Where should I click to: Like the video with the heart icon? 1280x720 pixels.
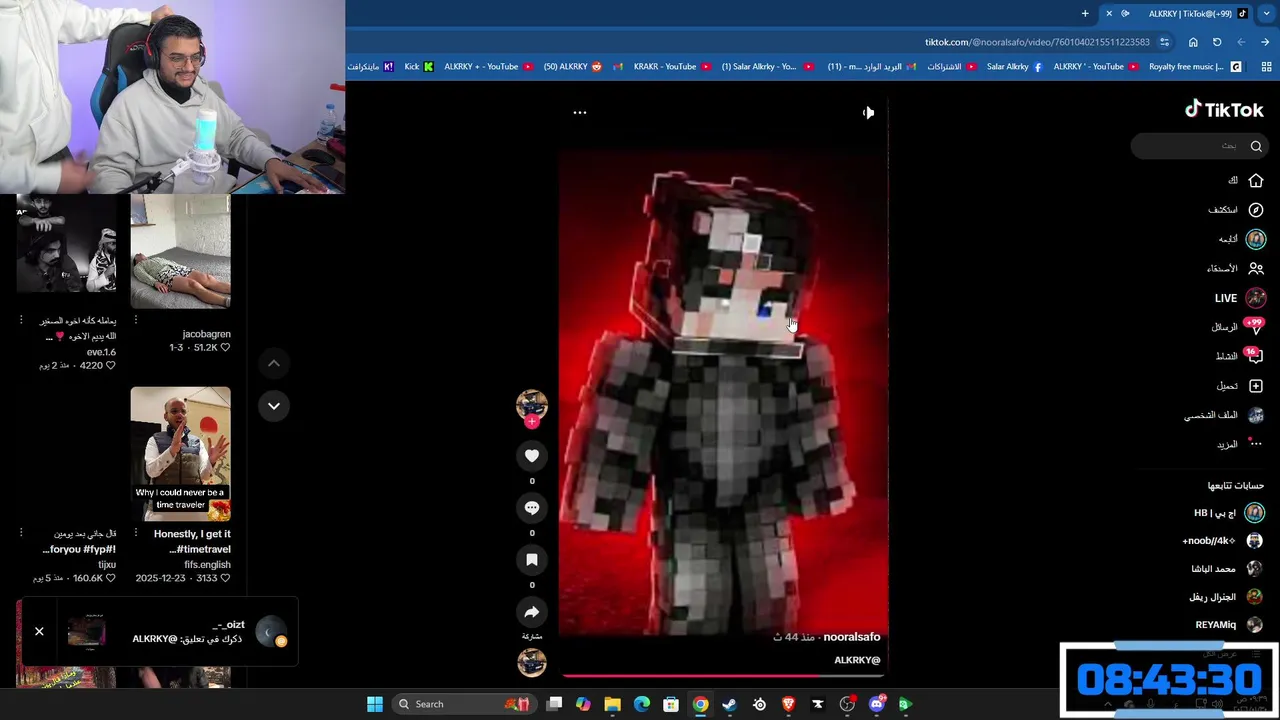point(532,456)
